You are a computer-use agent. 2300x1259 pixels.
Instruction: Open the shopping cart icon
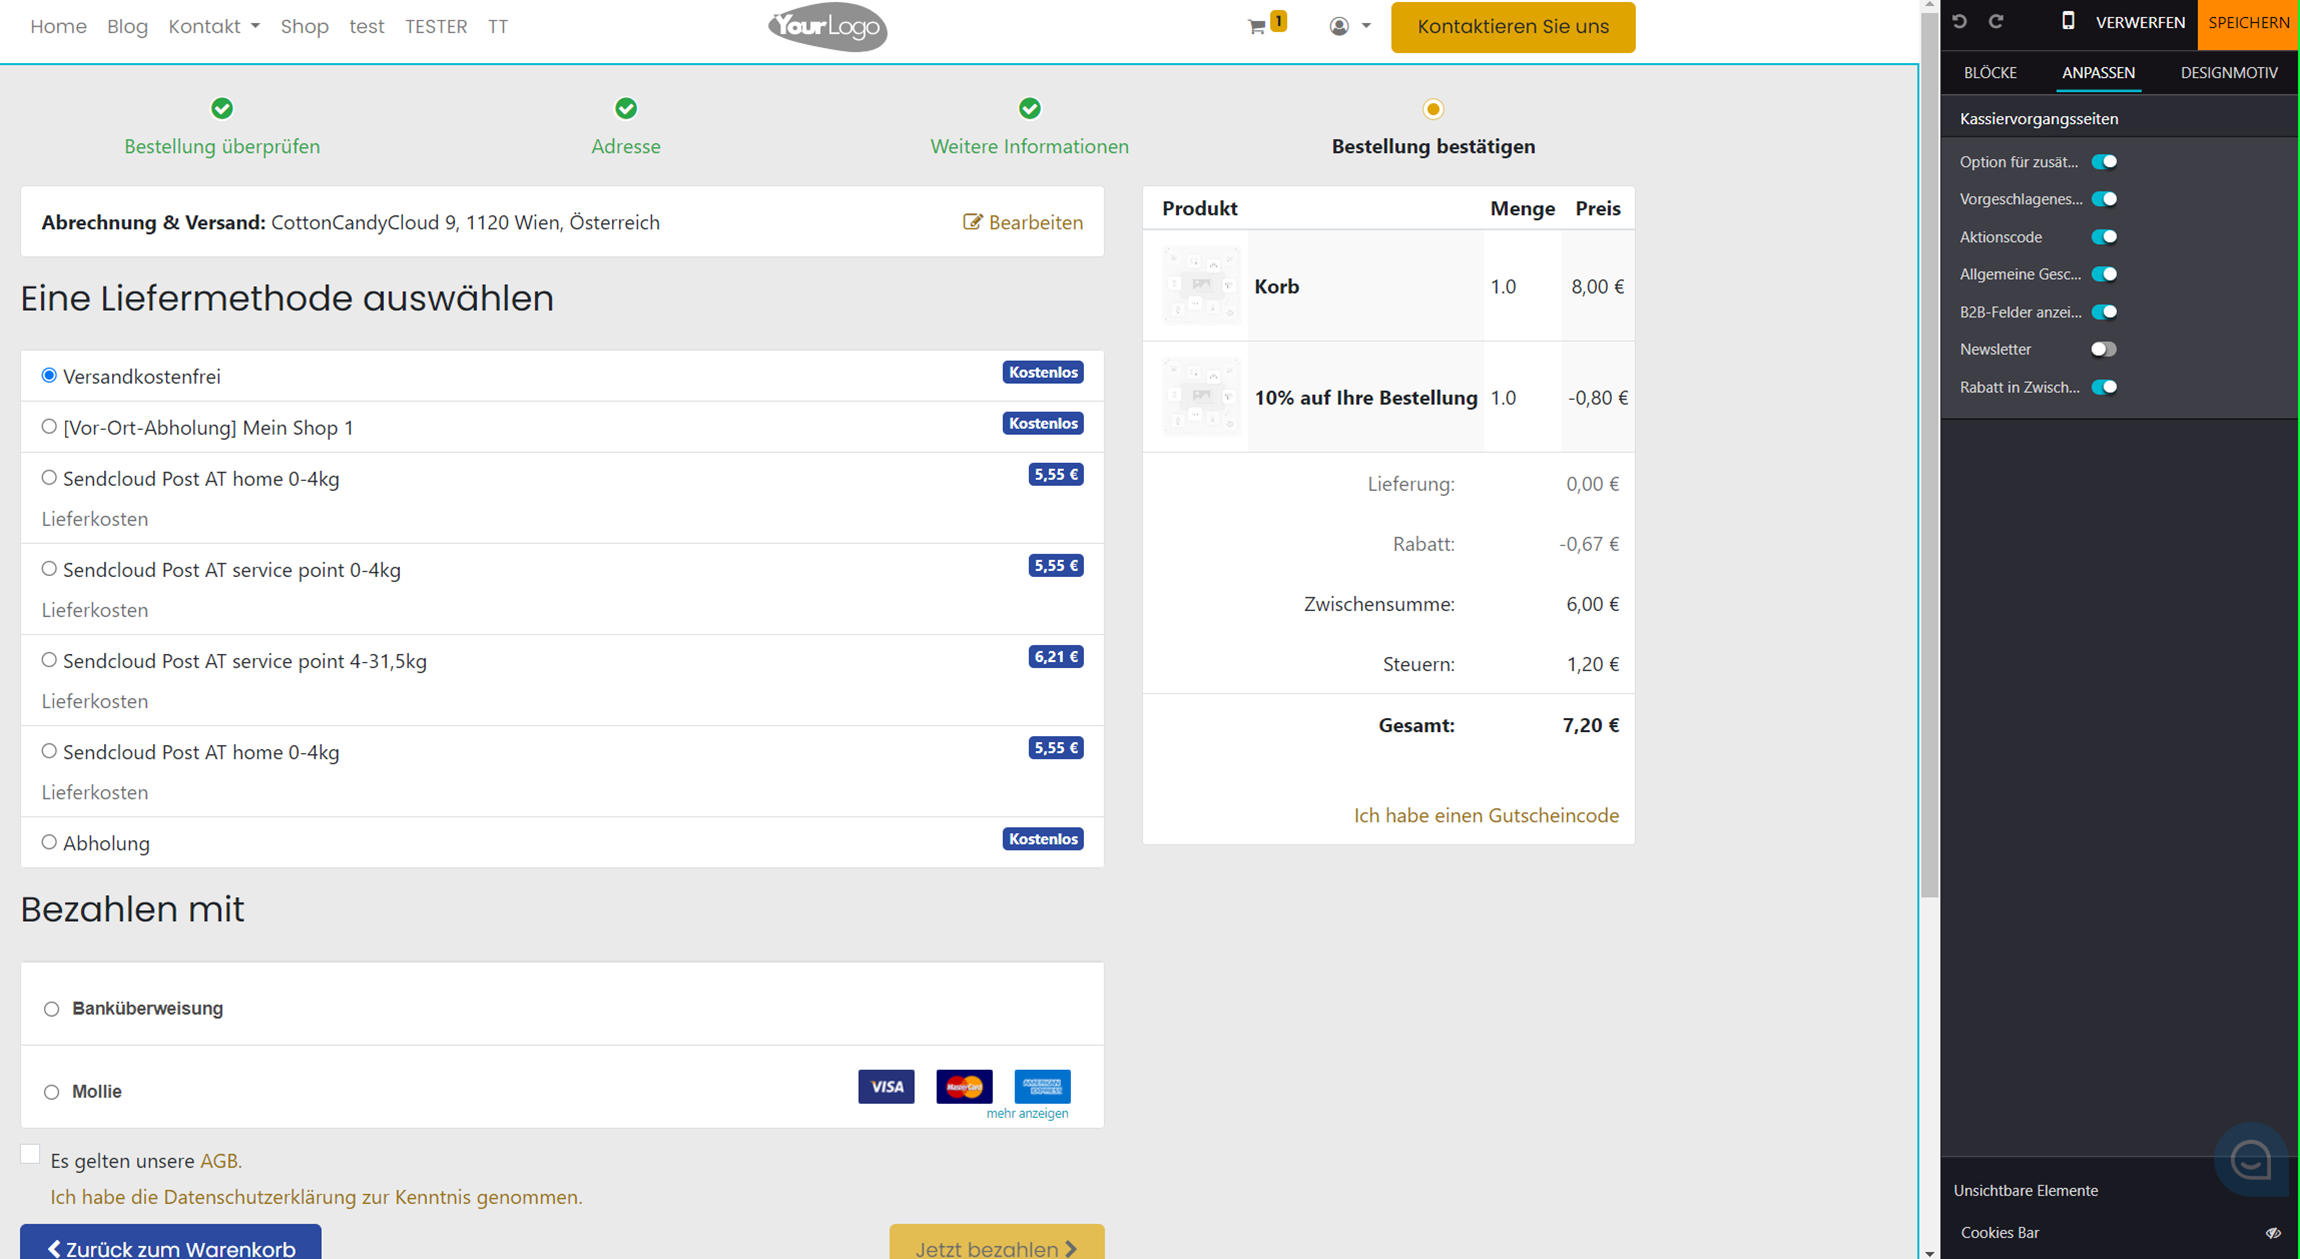(x=1257, y=27)
